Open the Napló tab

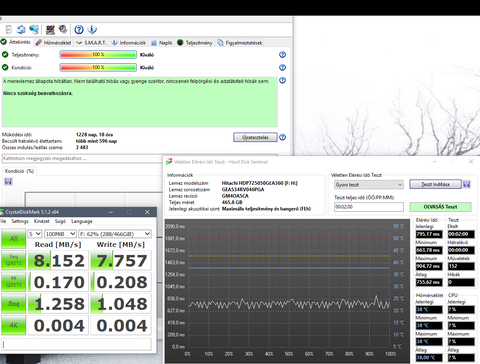point(162,43)
